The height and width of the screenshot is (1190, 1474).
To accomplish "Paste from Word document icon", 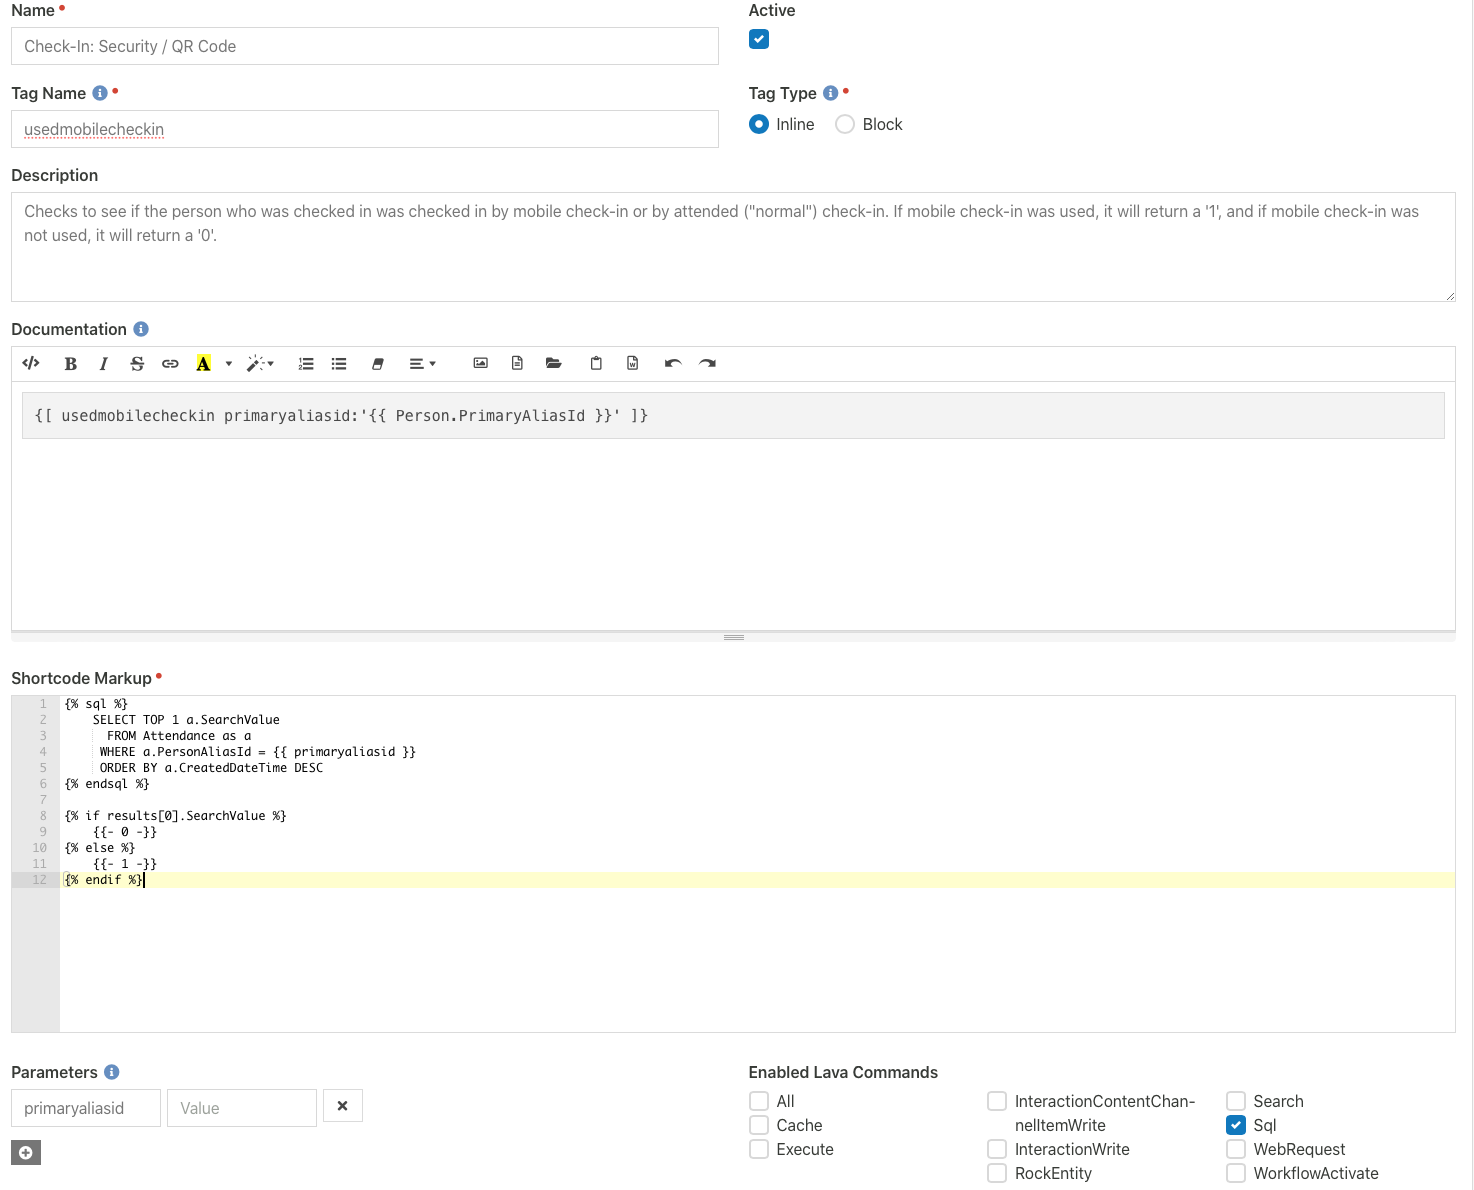I will pyautogui.click(x=633, y=363).
